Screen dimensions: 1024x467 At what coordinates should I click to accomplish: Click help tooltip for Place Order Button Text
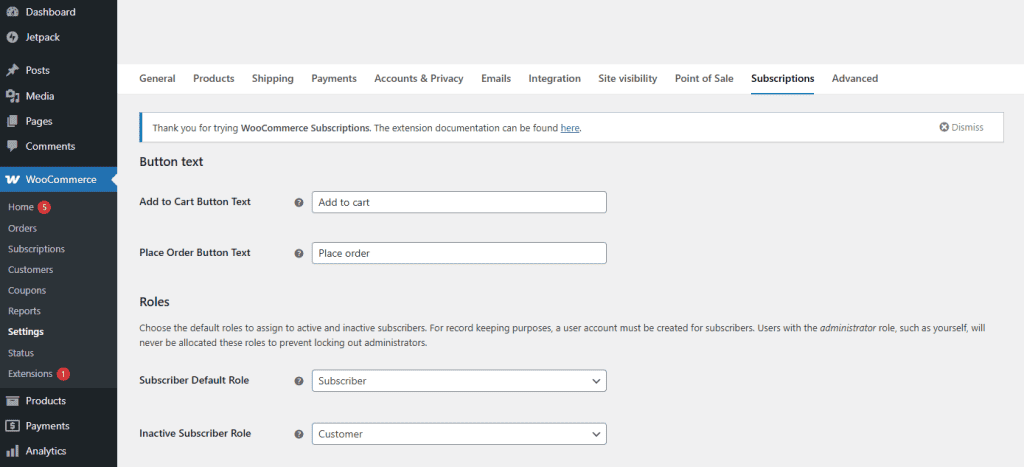pos(299,253)
